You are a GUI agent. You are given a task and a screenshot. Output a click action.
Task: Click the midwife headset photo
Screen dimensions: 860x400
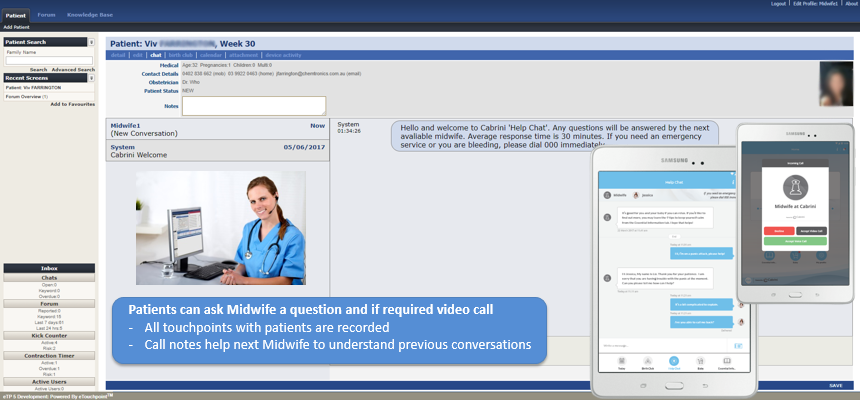tap(221, 228)
